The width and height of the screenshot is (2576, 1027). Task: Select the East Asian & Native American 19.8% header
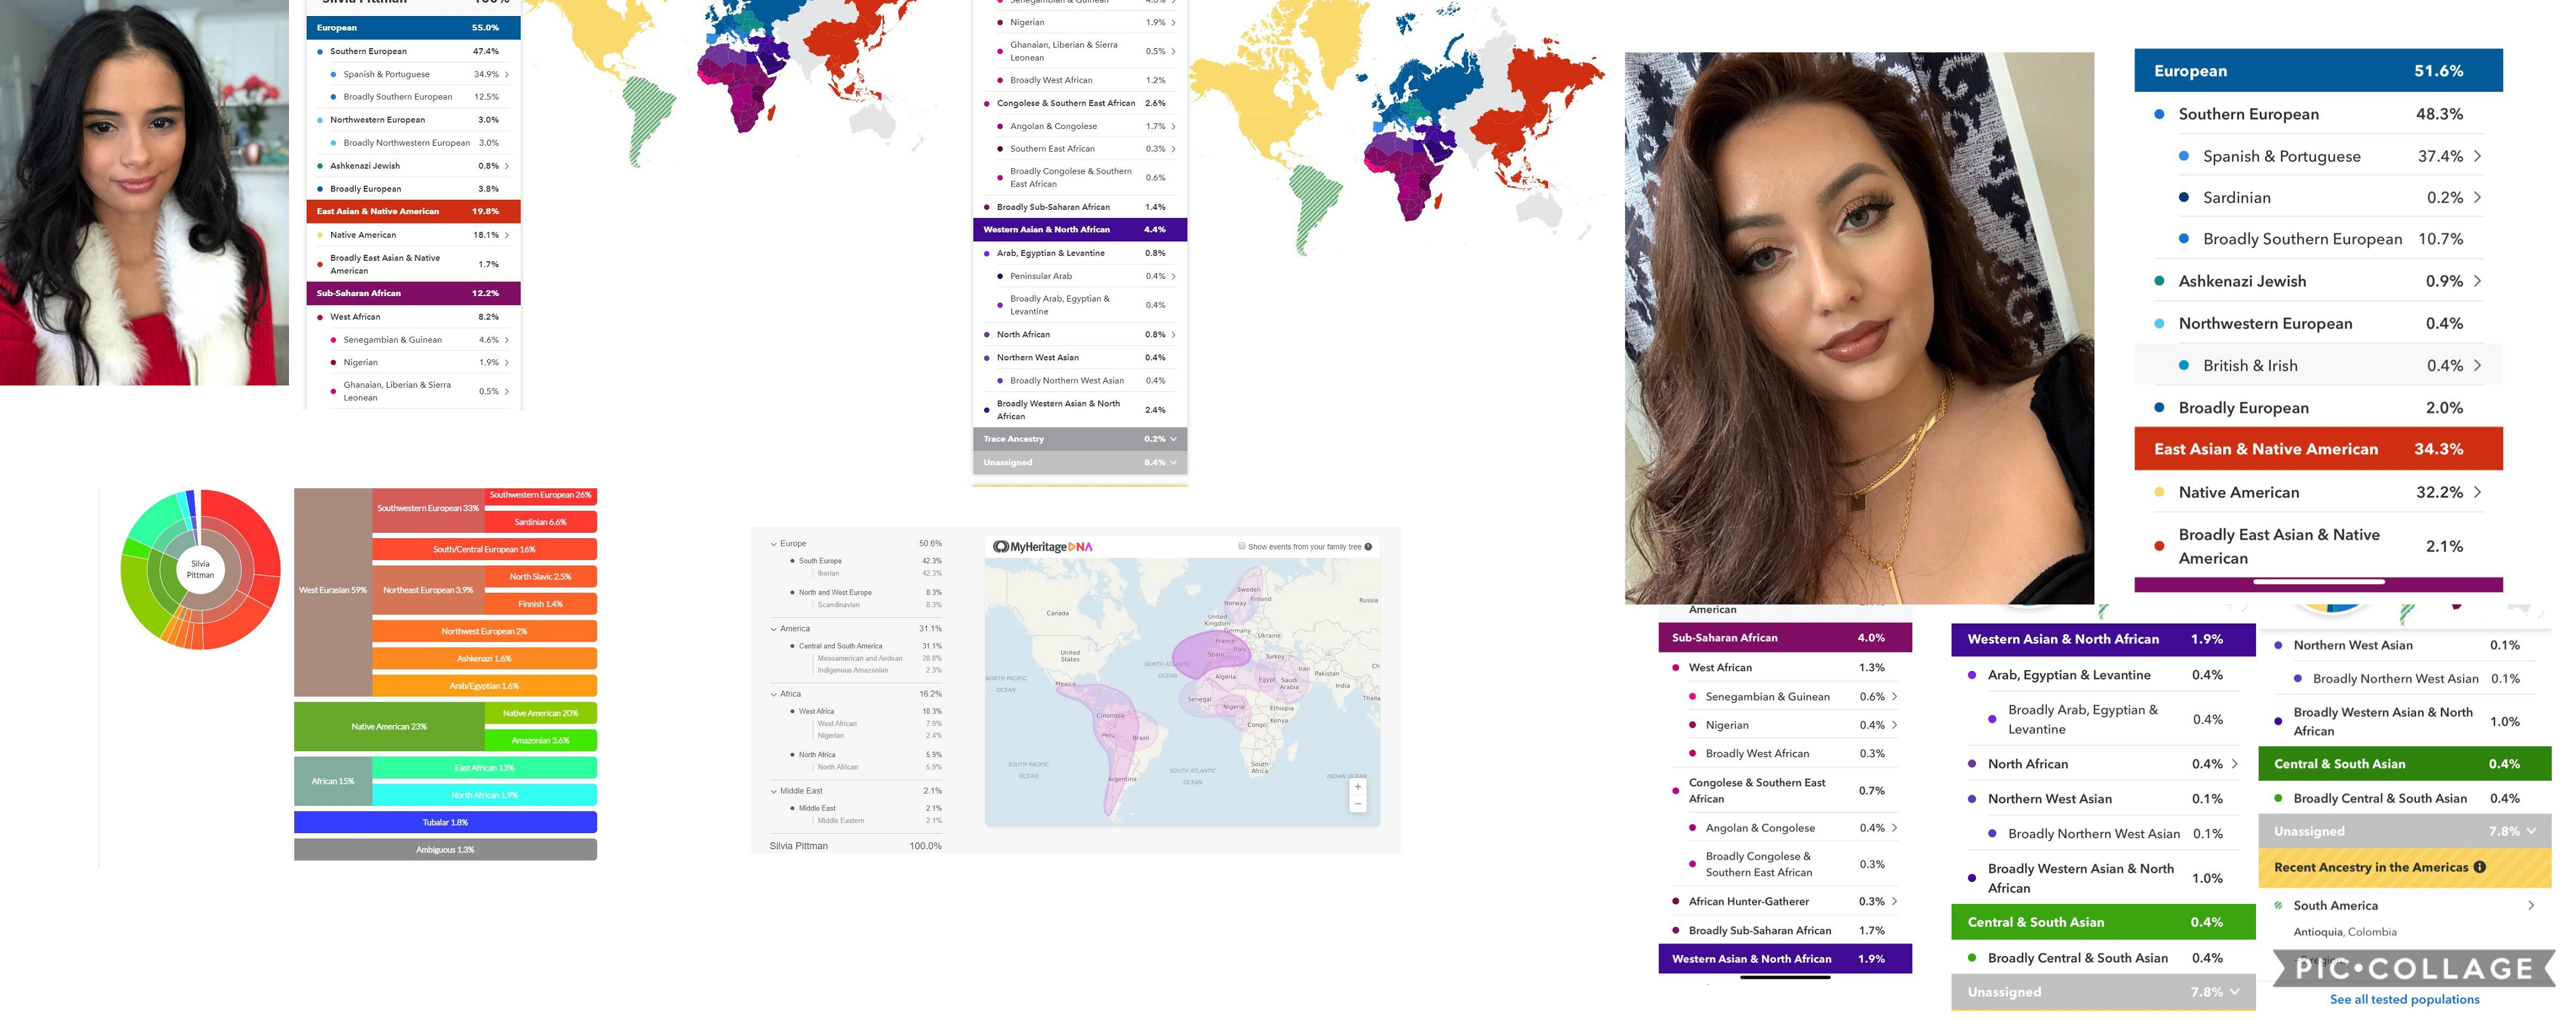coord(413,211)
